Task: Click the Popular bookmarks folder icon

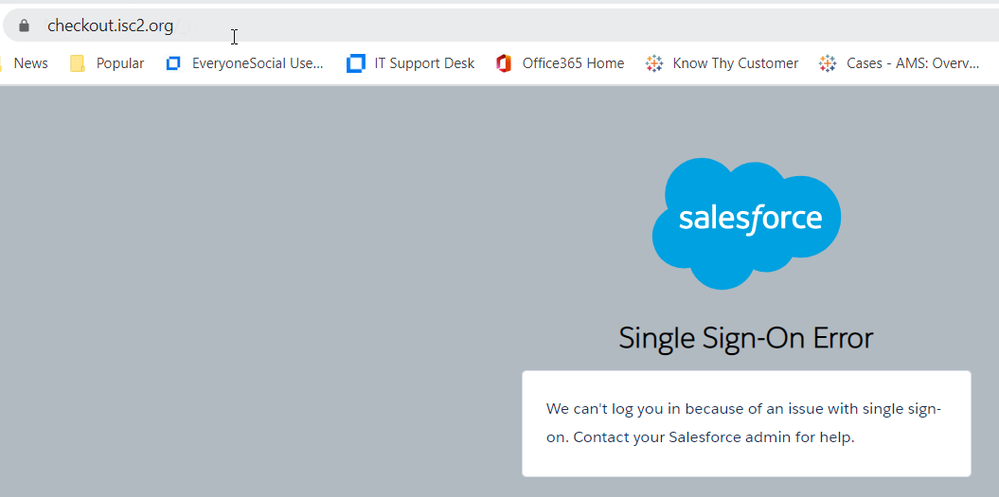Action: click(x=78, y=63)
